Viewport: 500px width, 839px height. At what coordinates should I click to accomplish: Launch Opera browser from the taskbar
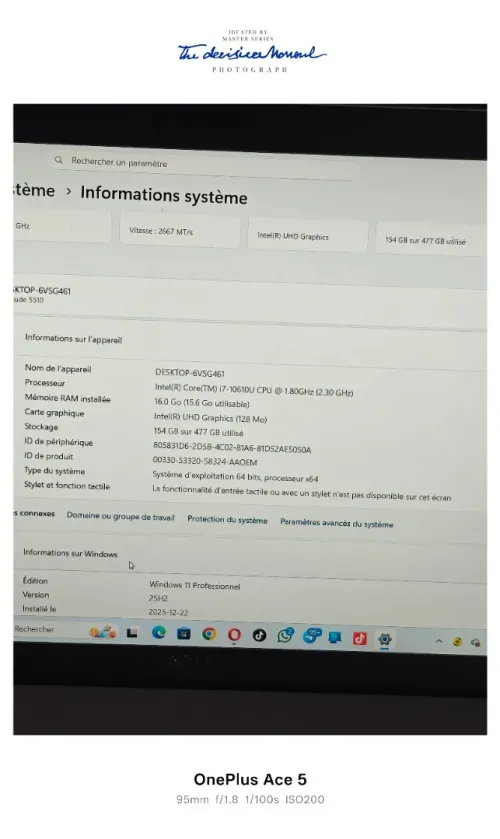point(234,635)
